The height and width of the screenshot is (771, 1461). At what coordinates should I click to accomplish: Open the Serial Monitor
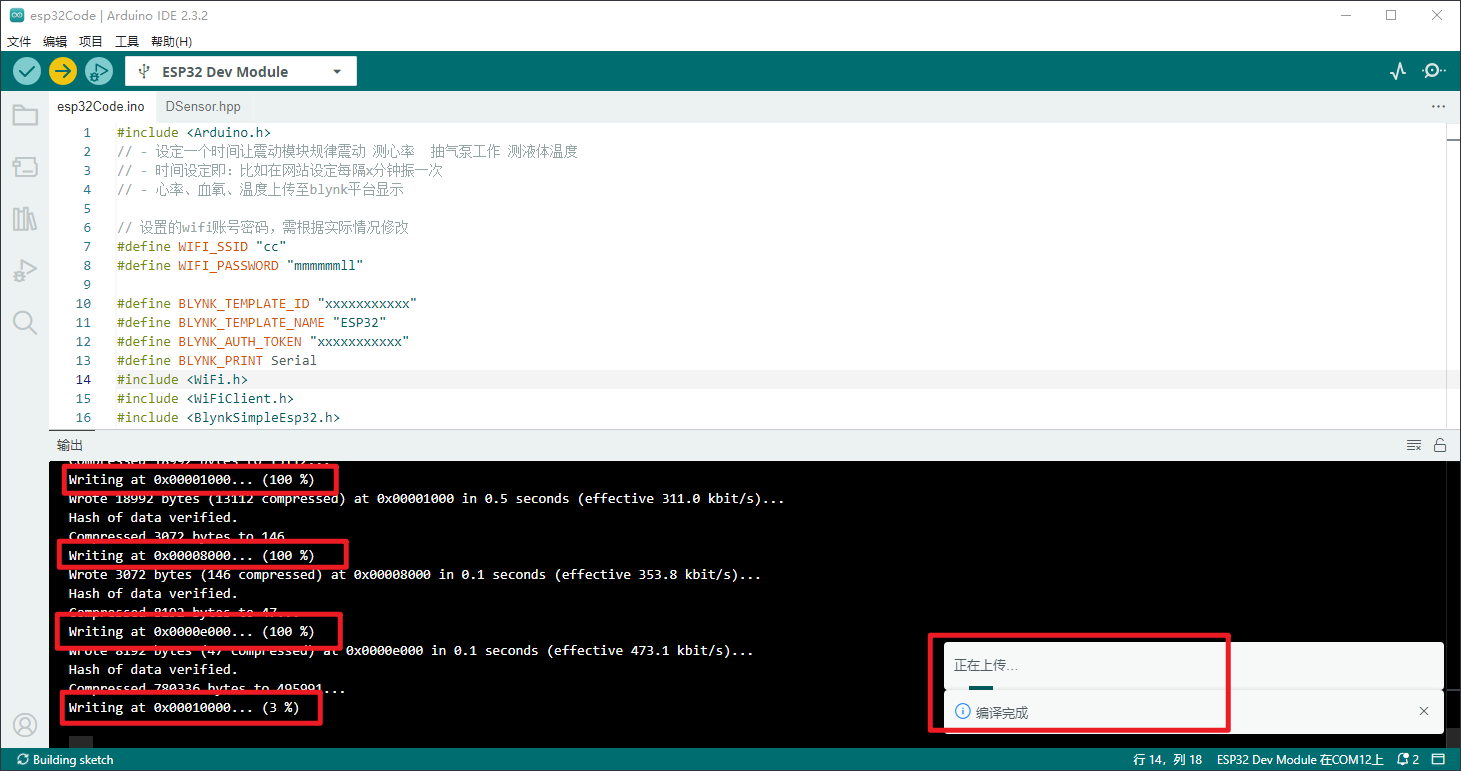pyautogui.click(x=1434, y=71)
